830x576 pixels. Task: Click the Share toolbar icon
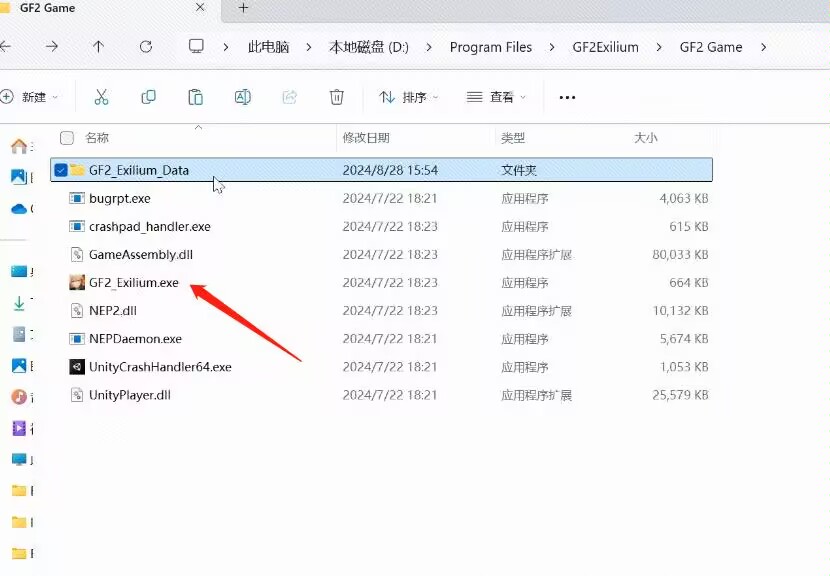(290, 97)
